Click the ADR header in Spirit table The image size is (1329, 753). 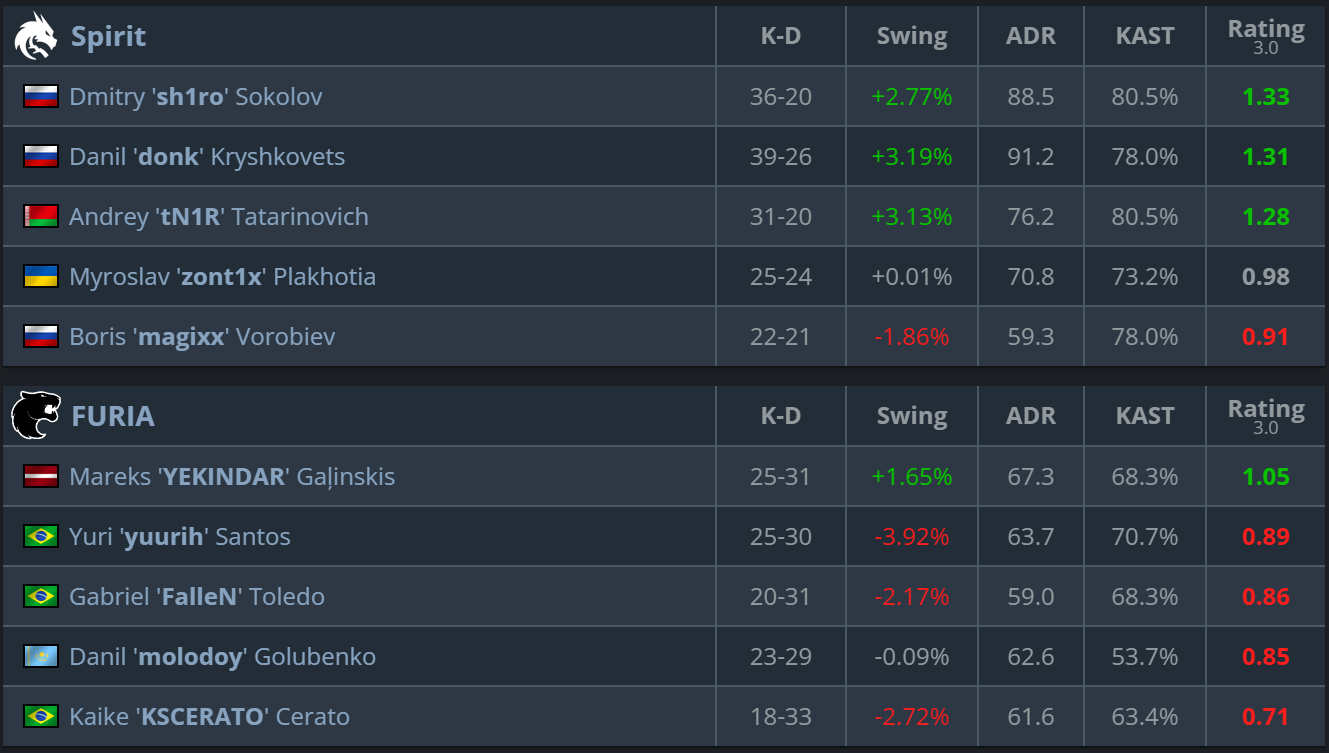(x=1031, y=36)
